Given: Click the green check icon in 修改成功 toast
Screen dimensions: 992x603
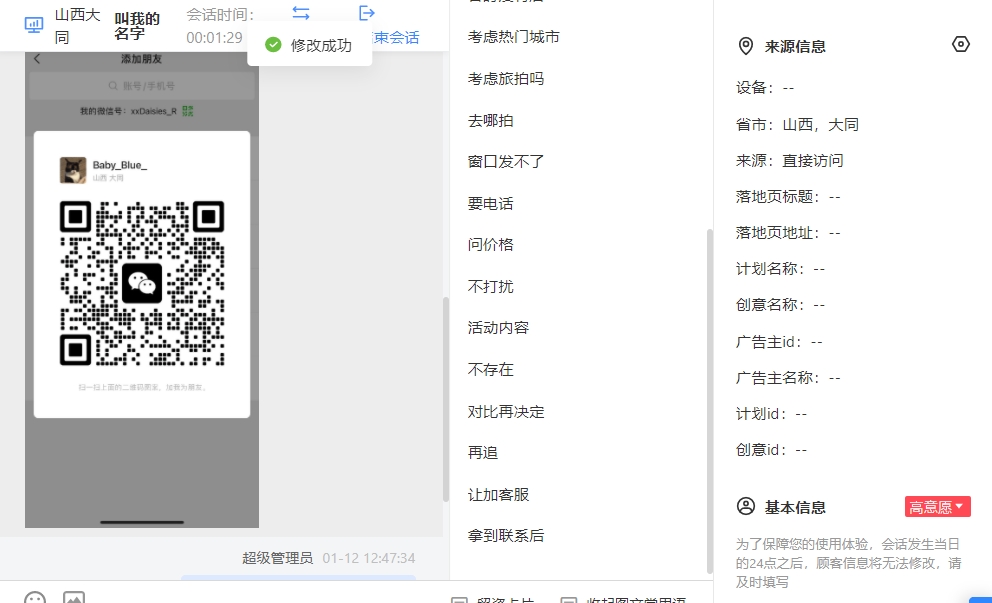Looking at the screenshot, I should (x=273, y=45).
